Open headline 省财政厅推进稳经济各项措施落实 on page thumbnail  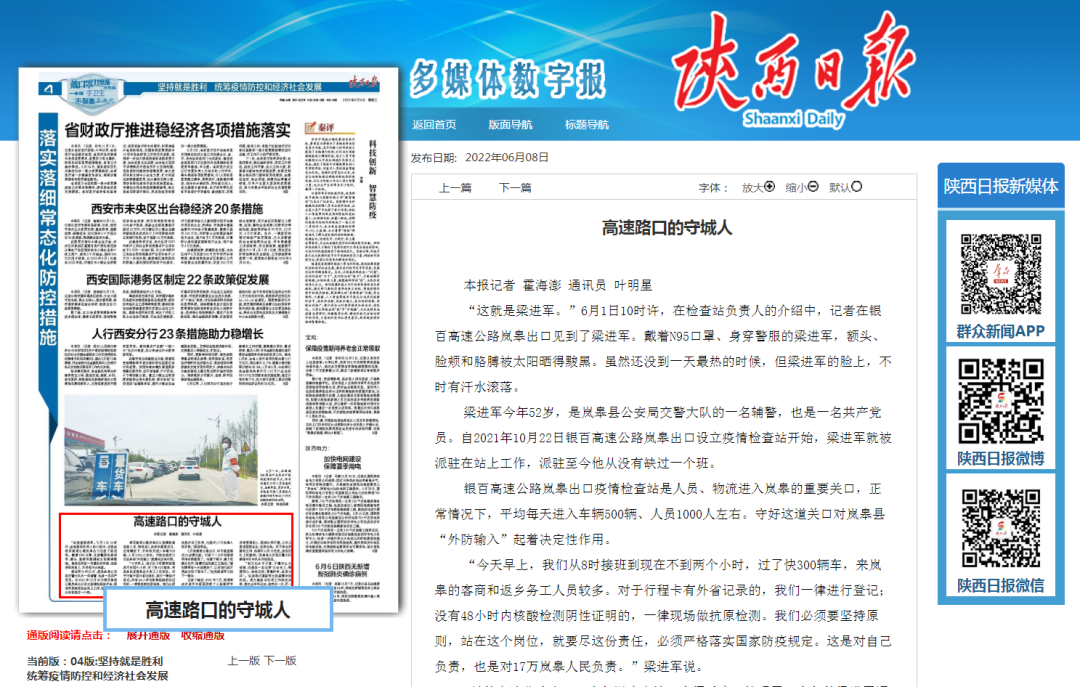click(x=177, y=130)
